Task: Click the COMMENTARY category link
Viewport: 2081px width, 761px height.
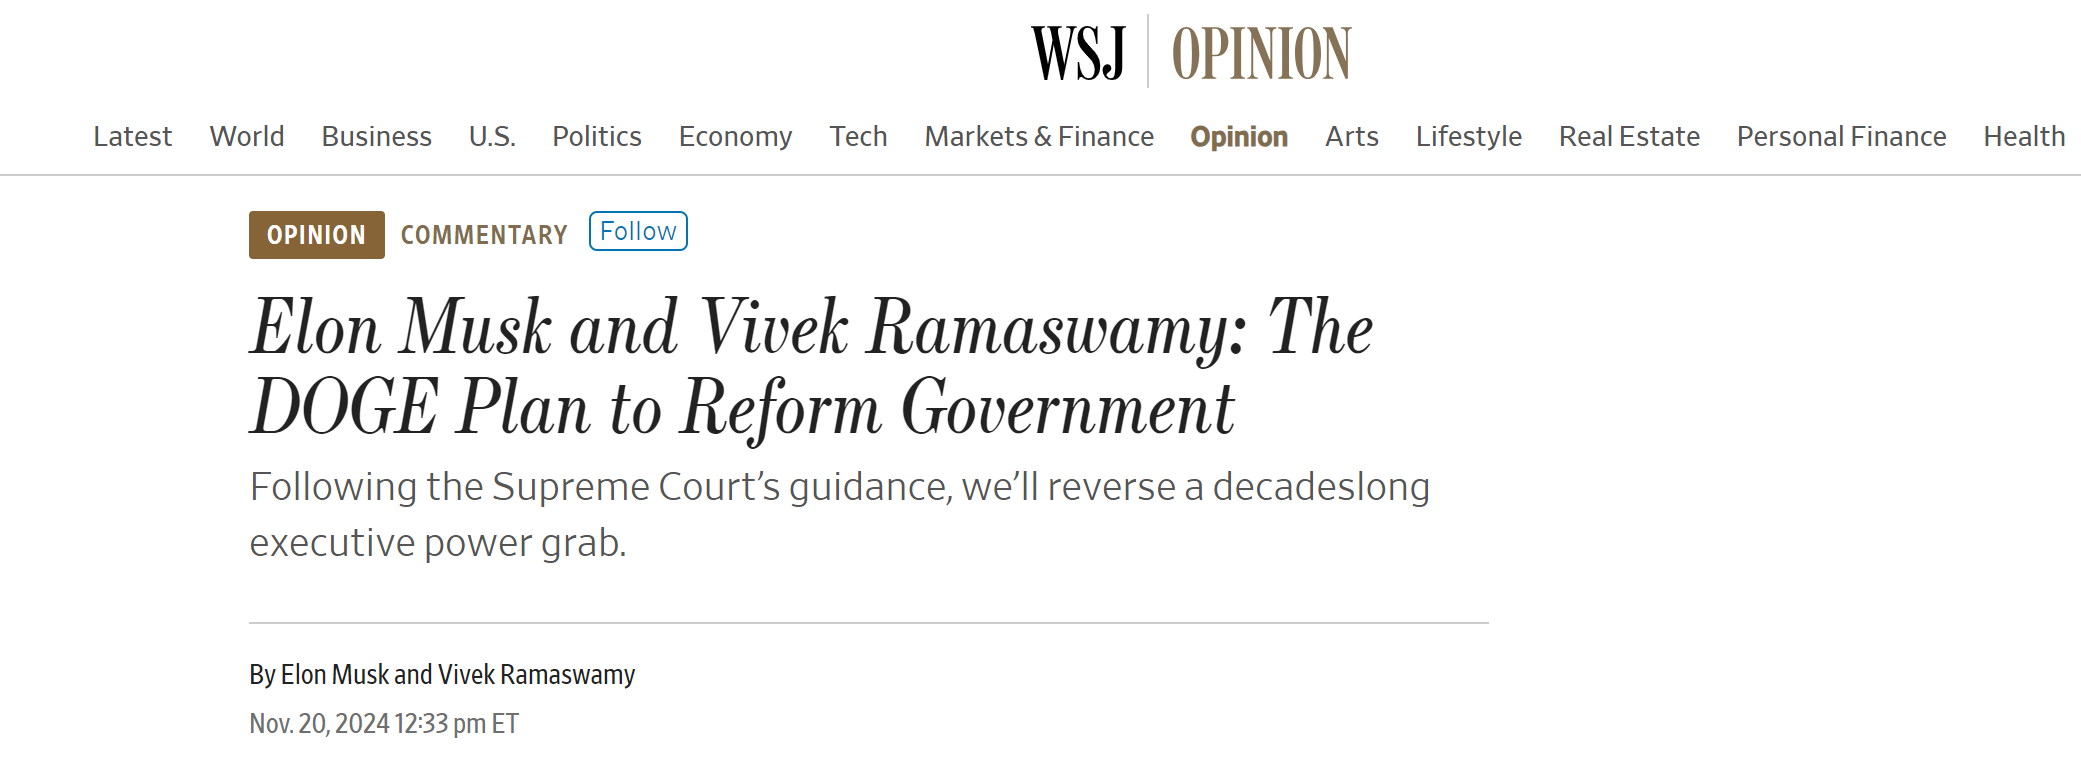Action: 484,235
